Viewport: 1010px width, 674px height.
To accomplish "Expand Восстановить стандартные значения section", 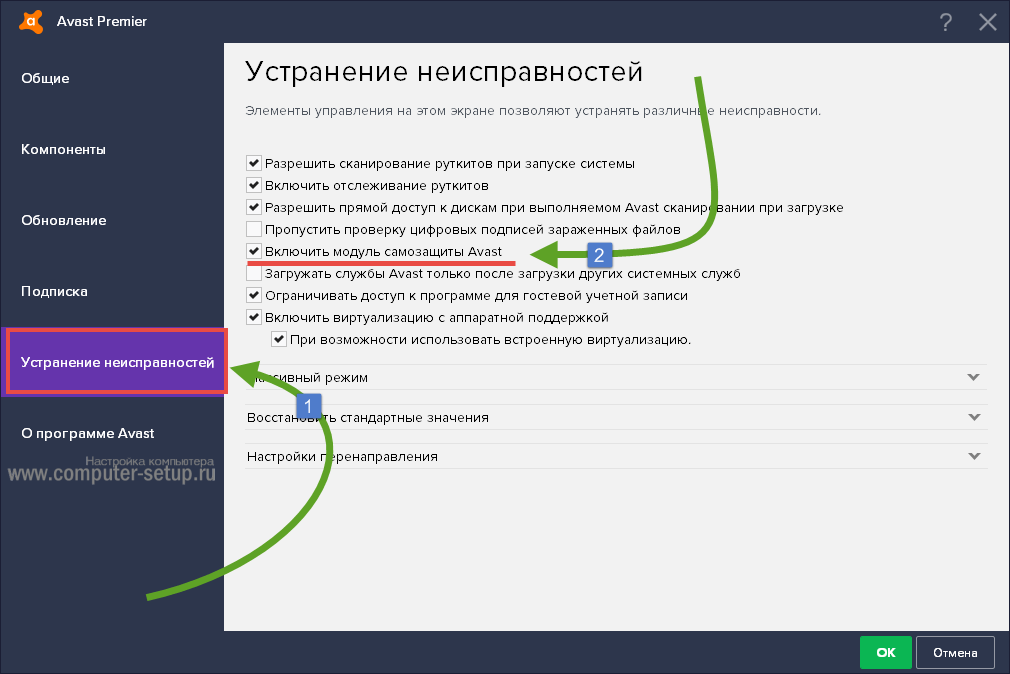I will tap(973, 417).
